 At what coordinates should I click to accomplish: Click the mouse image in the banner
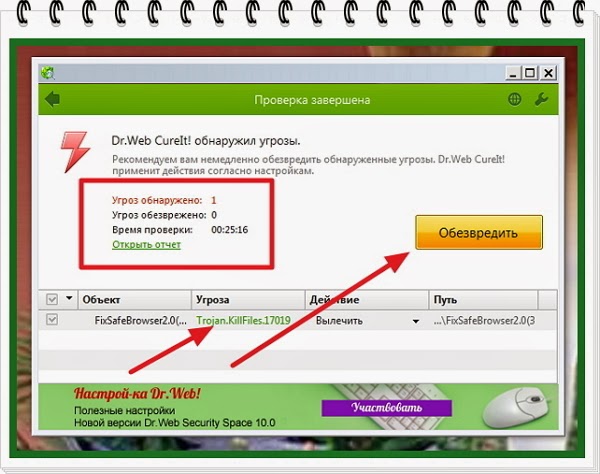point(517,407)
